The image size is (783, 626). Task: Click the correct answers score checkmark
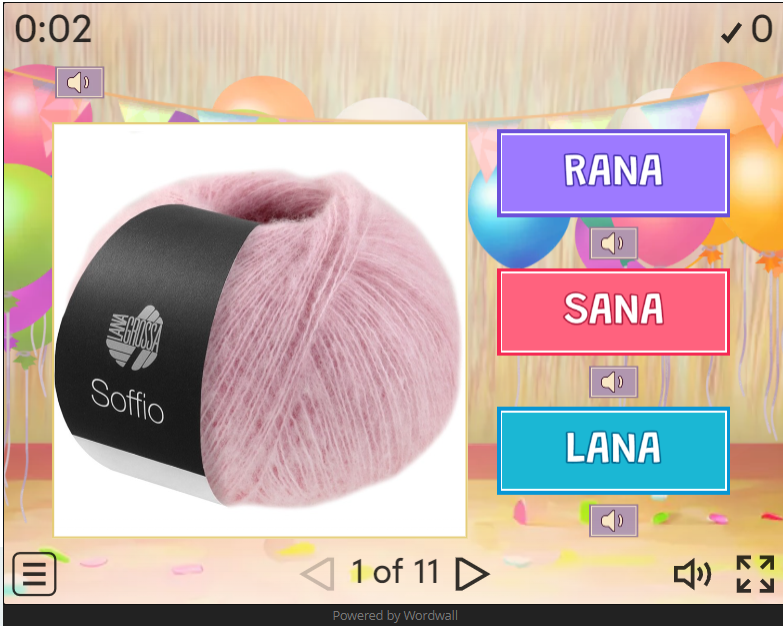(x=731, y=33)
